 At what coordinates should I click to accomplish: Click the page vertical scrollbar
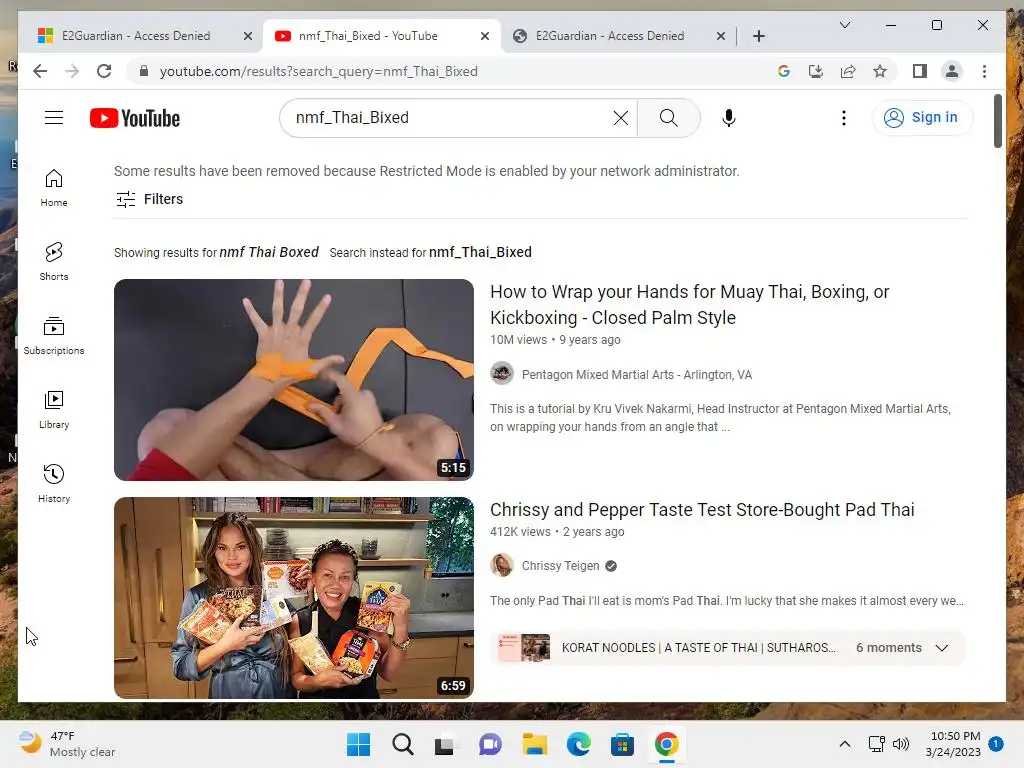tap(997, 121)
